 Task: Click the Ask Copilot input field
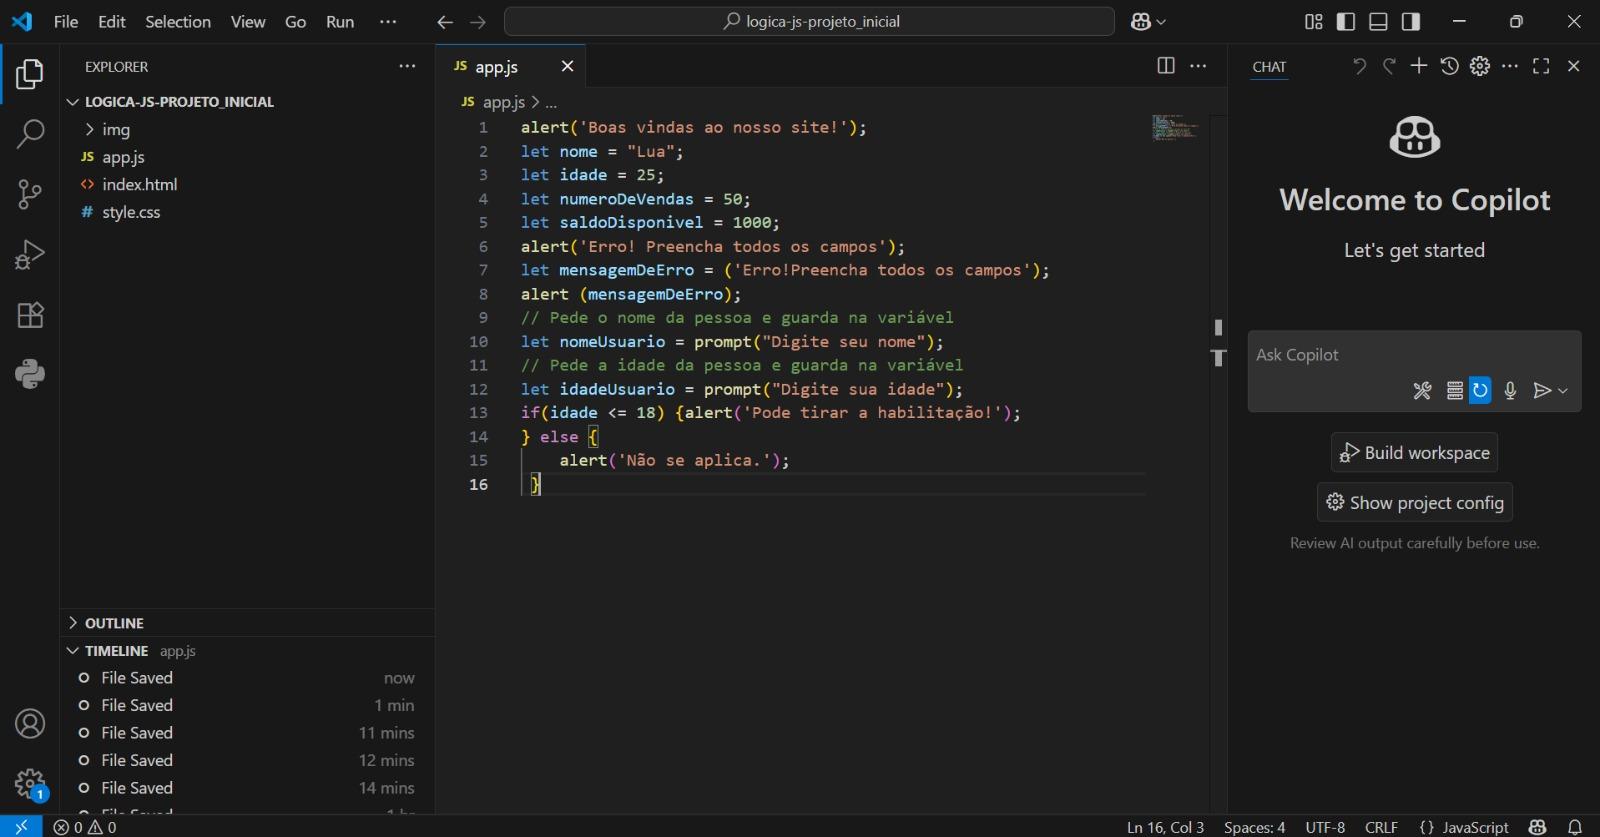click(1414, 355)
